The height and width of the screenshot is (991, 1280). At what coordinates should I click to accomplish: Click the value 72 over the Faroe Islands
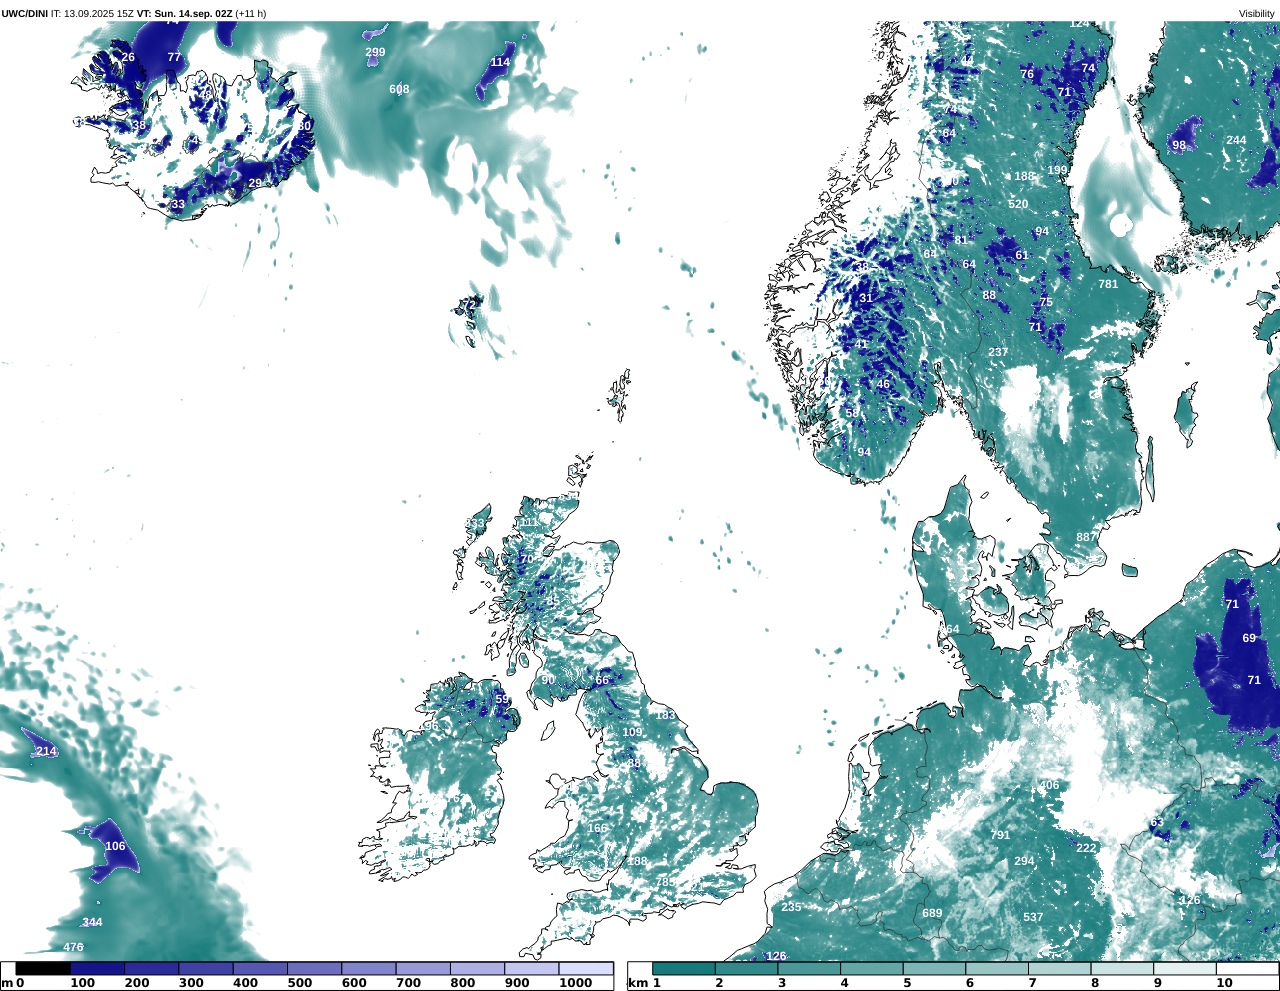click(469, 306)
